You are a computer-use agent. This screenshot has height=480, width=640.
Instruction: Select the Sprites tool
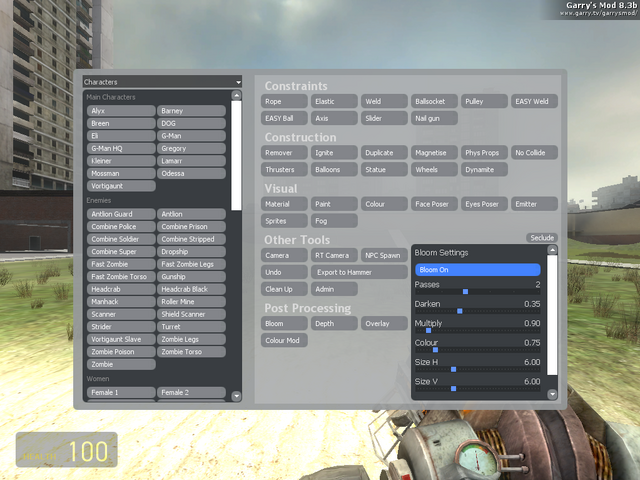pos(284,221)
